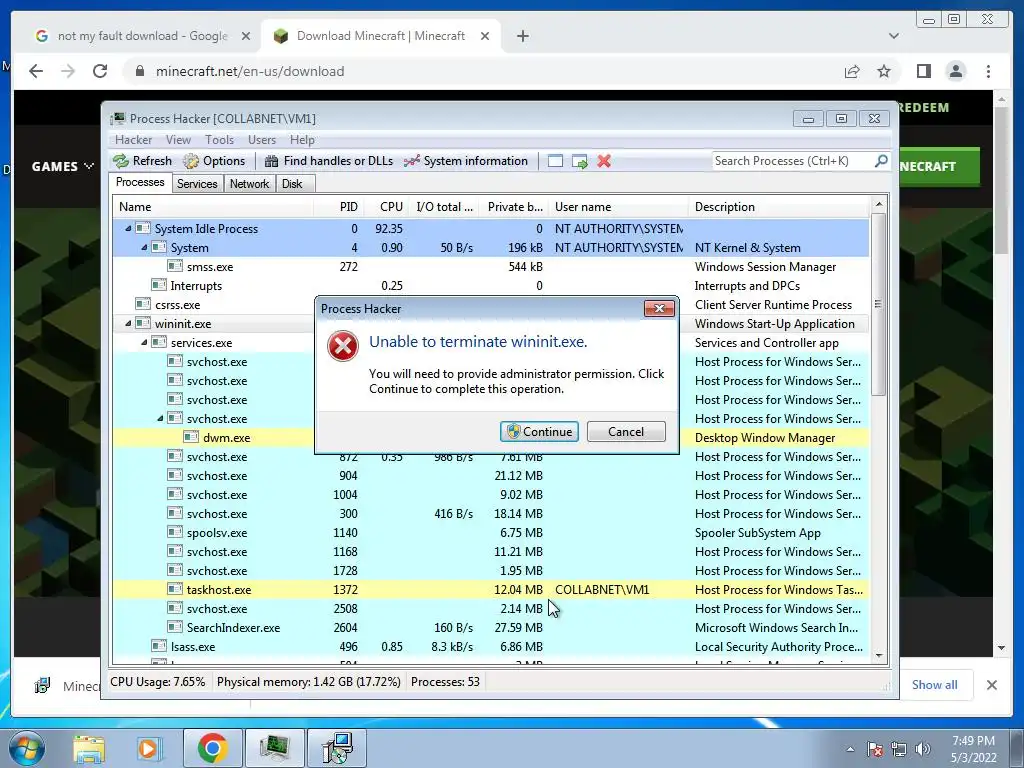Close the Download Minecraft tab
Screen dimensions: 1024x768
pos(485,36)
